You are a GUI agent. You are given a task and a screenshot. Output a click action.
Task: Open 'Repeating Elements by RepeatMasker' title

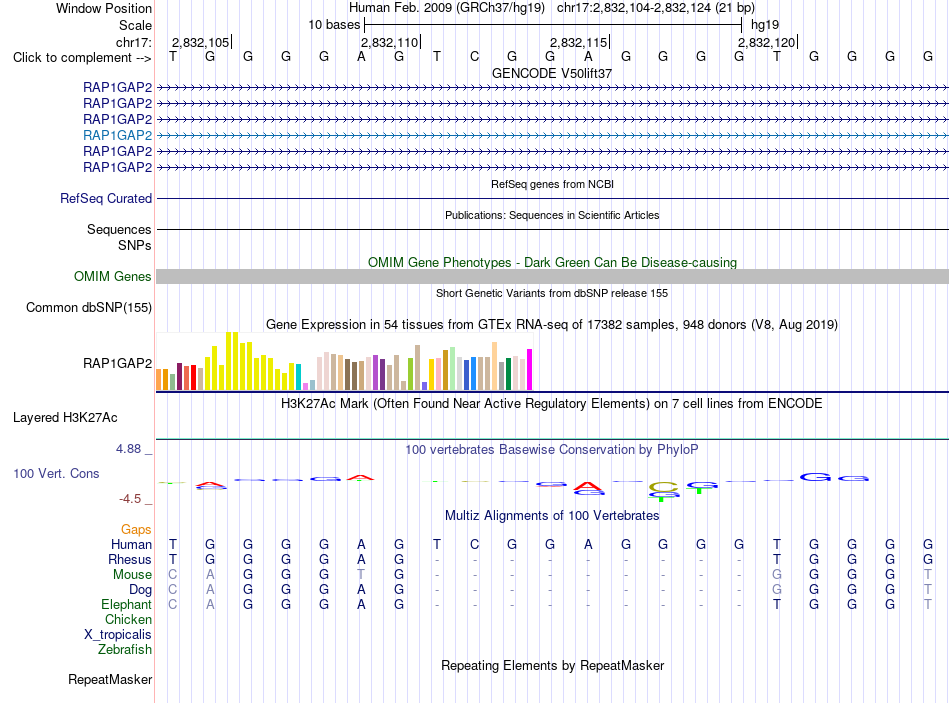click(553, 665)
